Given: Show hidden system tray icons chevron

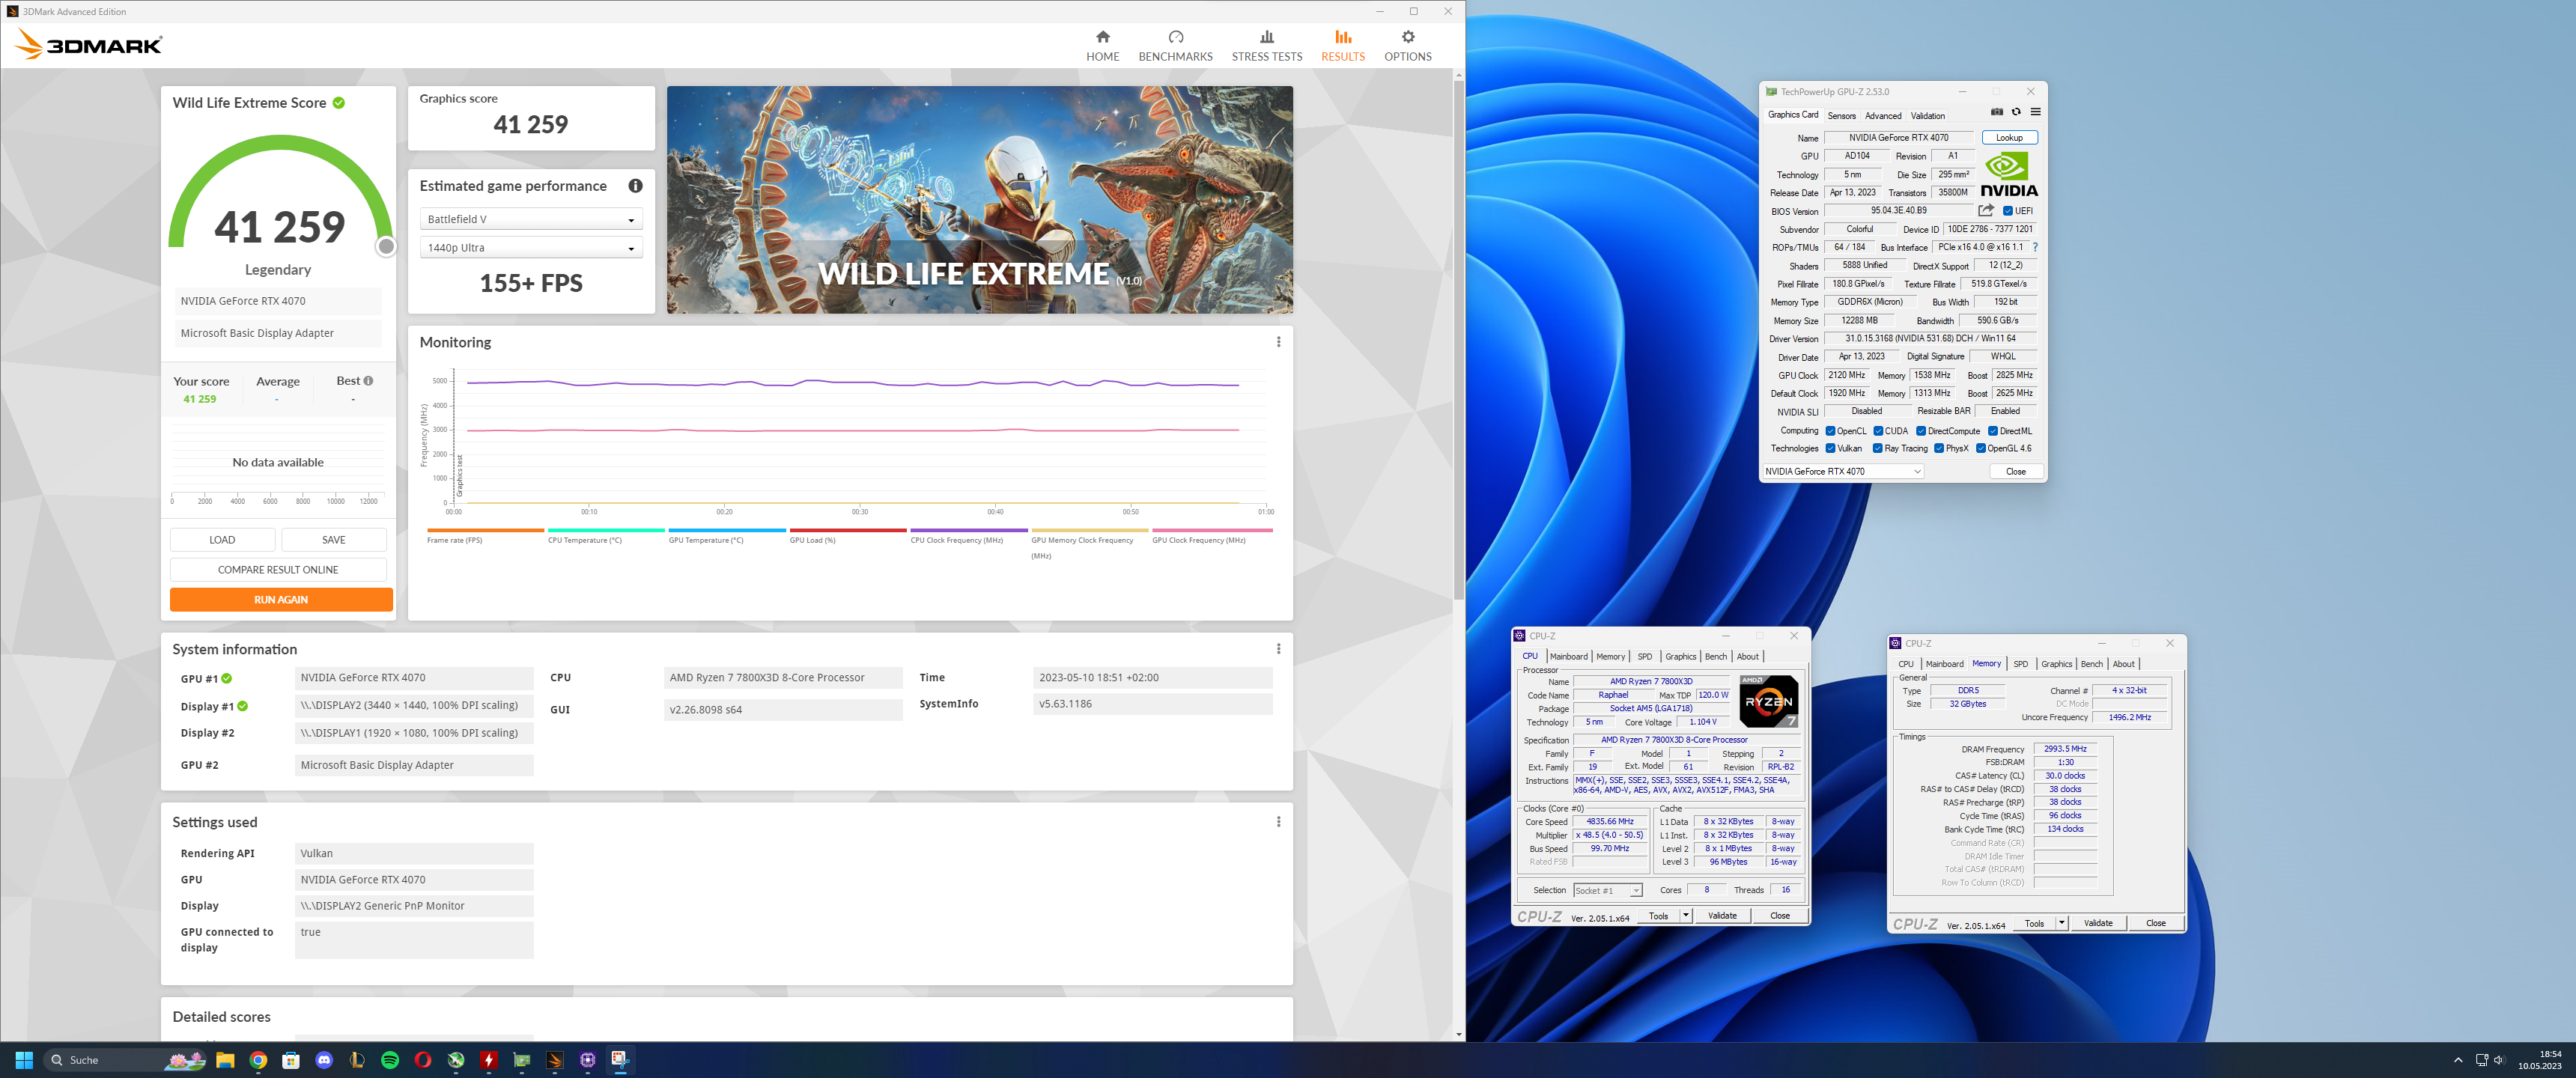Looking at the screenshot, I should (2458, 1060).
